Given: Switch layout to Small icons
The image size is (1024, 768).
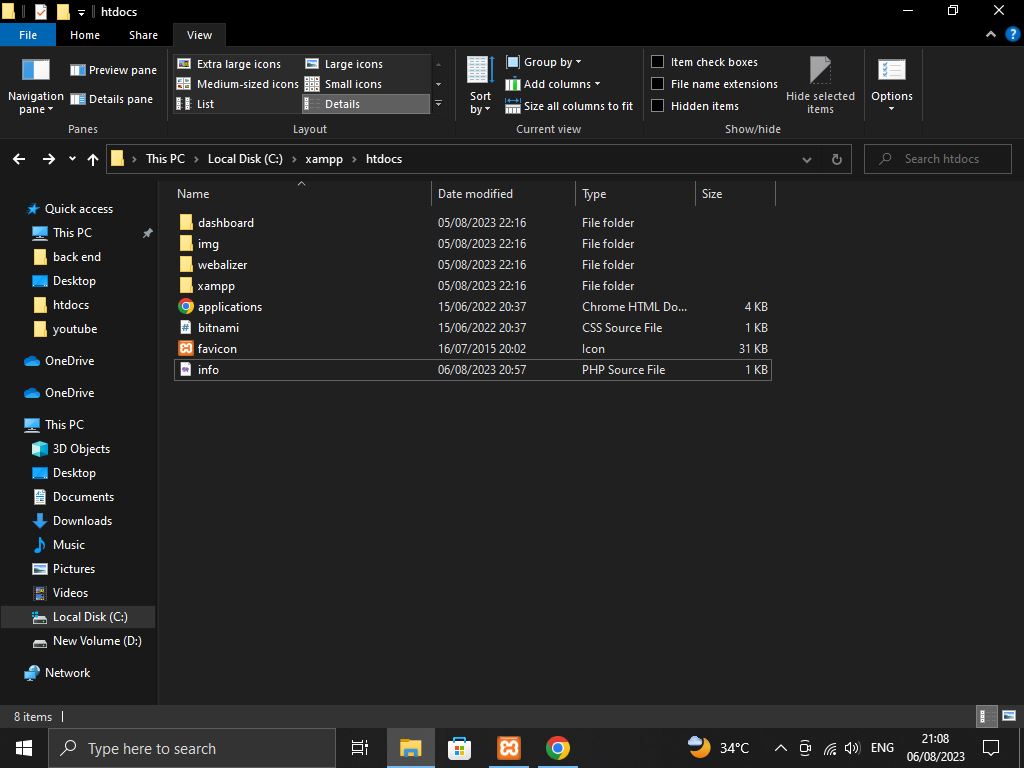Looking at the screenshot, I should (x=343, y=84).
